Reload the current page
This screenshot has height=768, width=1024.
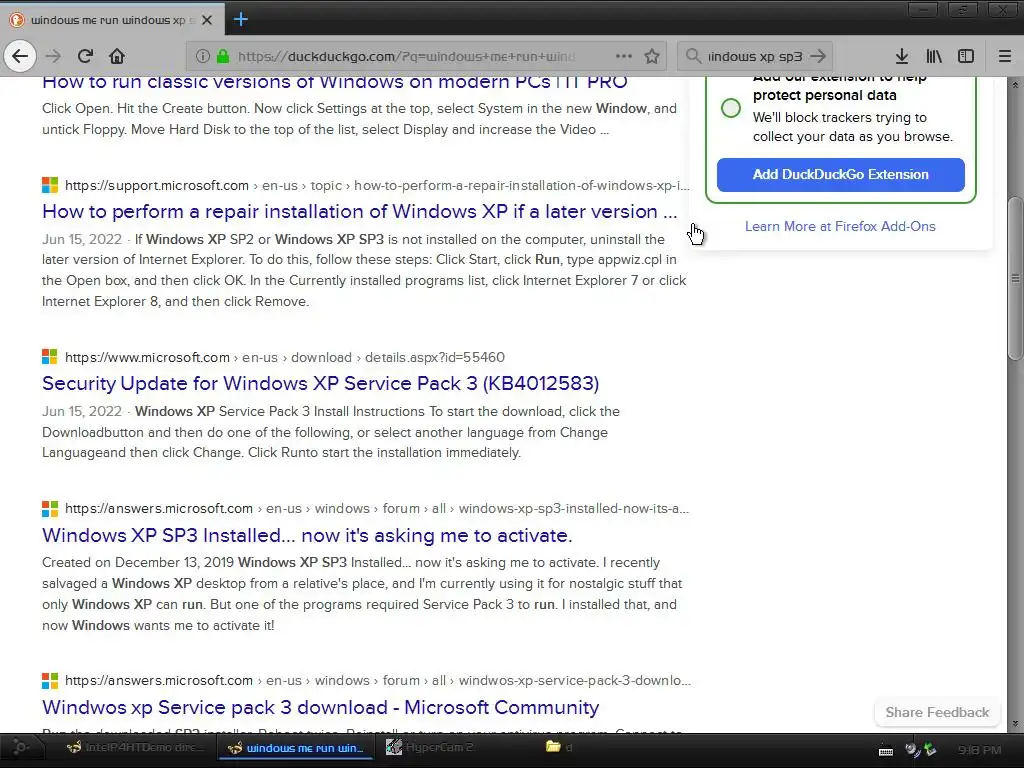tap(85, 56)
